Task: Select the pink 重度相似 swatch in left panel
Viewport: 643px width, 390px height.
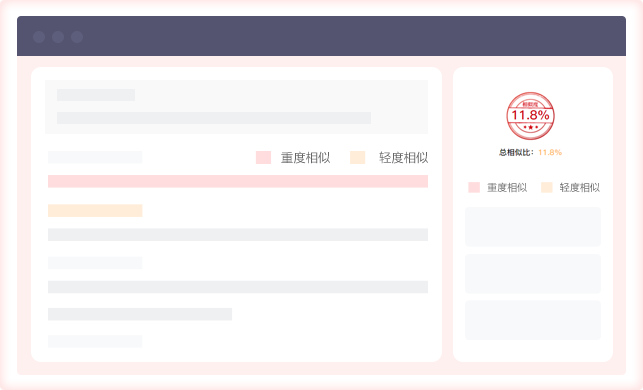Action: coord(263,157)
